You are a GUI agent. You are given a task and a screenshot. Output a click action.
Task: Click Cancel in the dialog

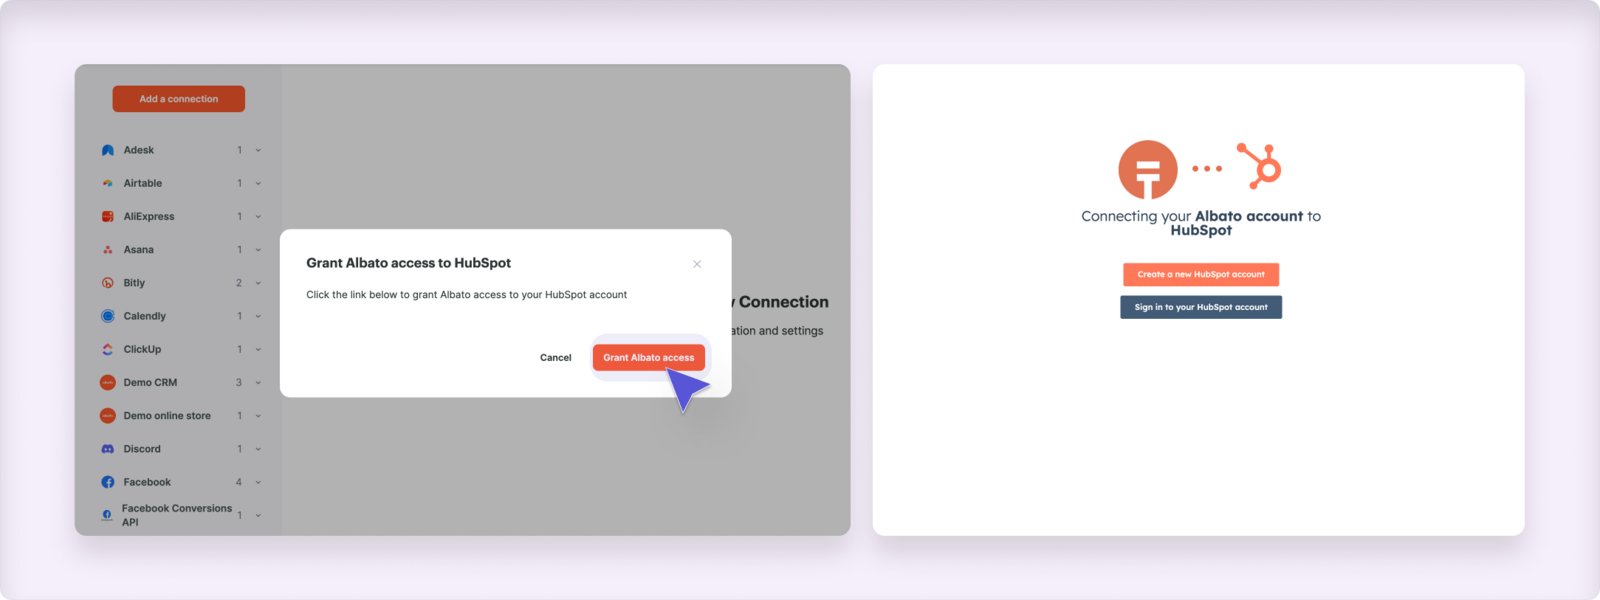click(556, 357)
